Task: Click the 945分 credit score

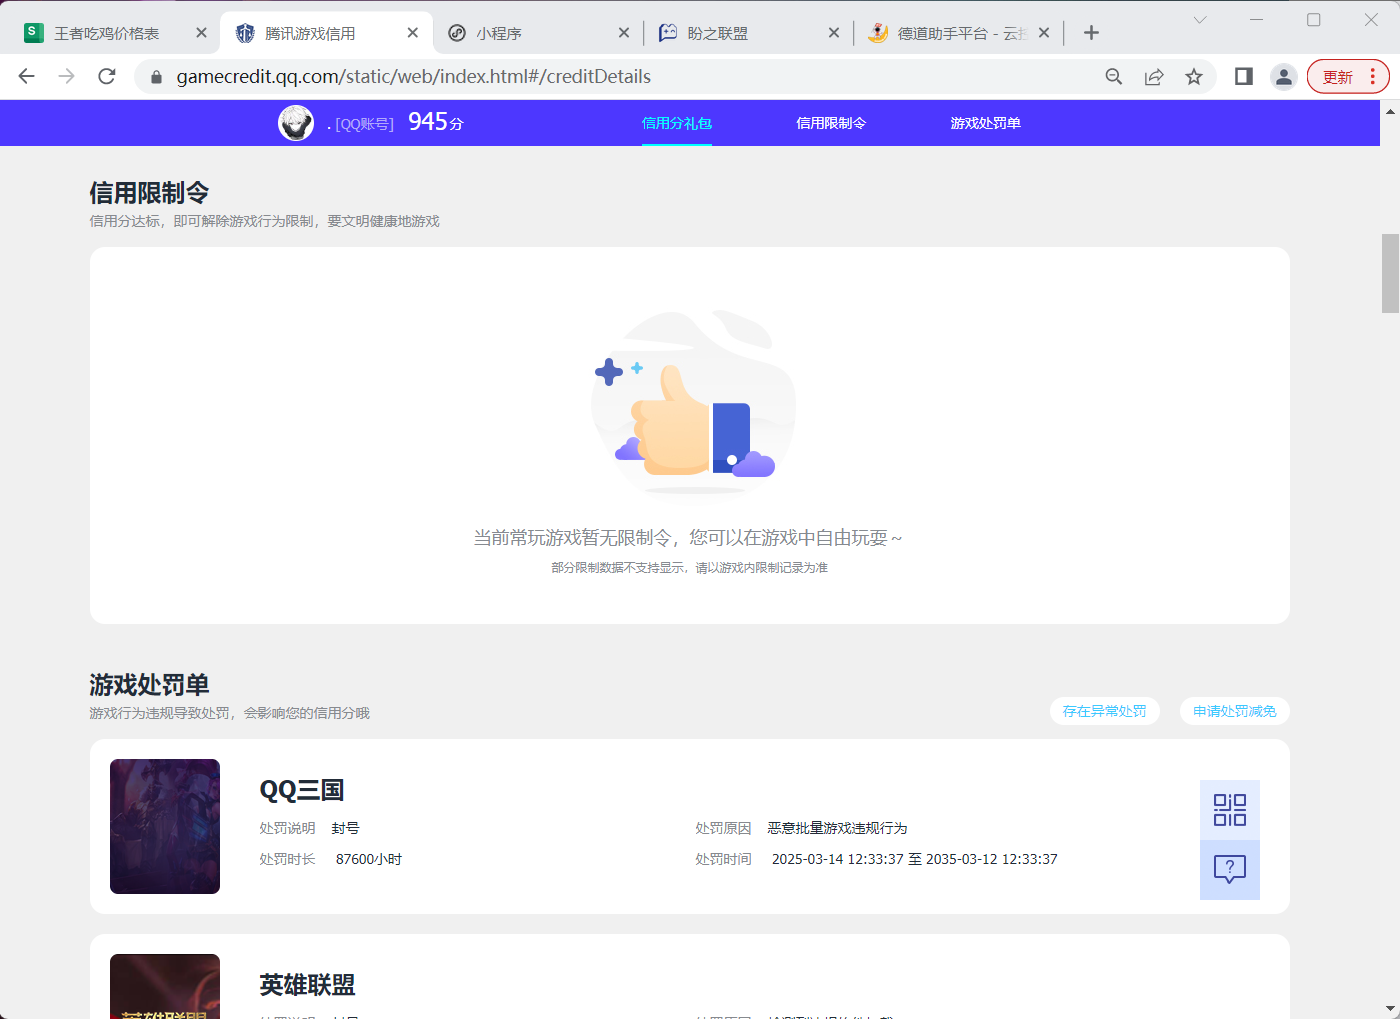Action: coord(436,122)
